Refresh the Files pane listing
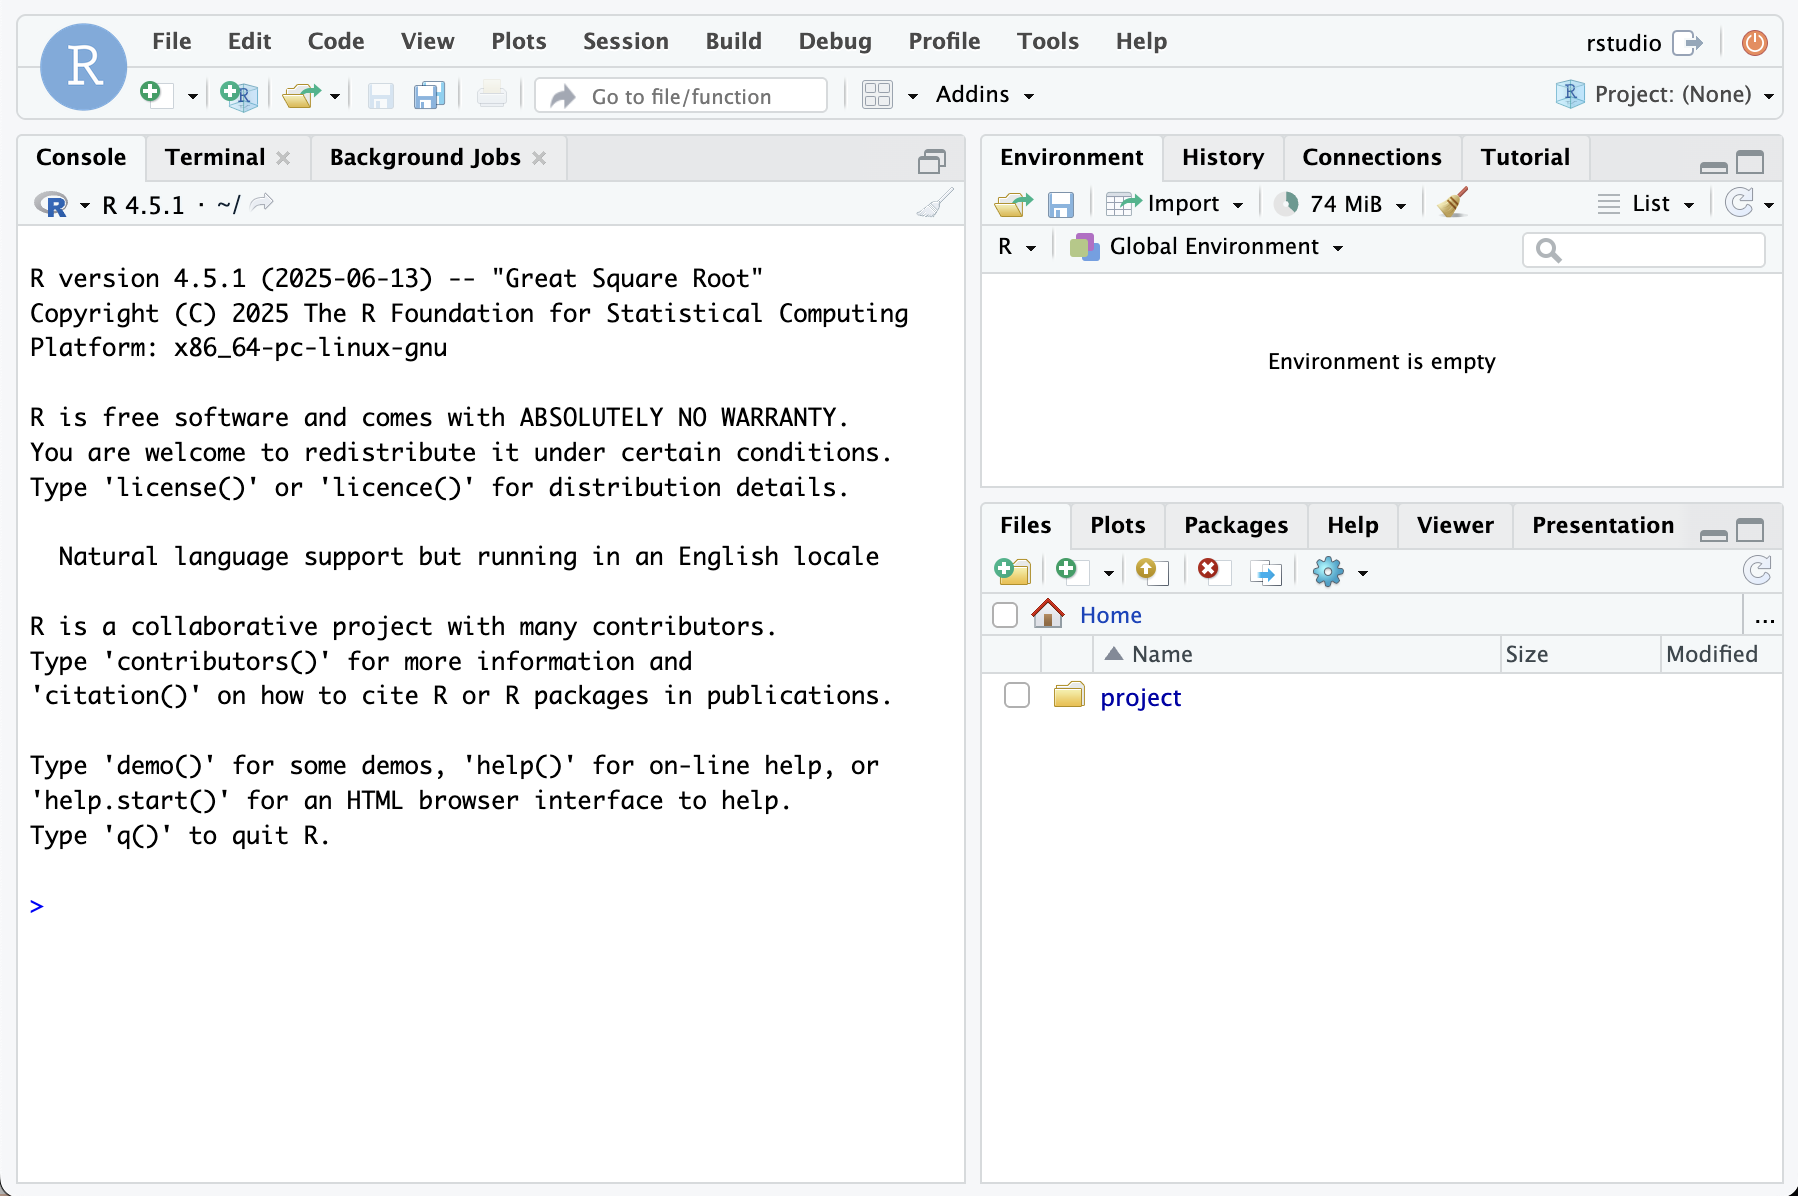 [1757, 570]
